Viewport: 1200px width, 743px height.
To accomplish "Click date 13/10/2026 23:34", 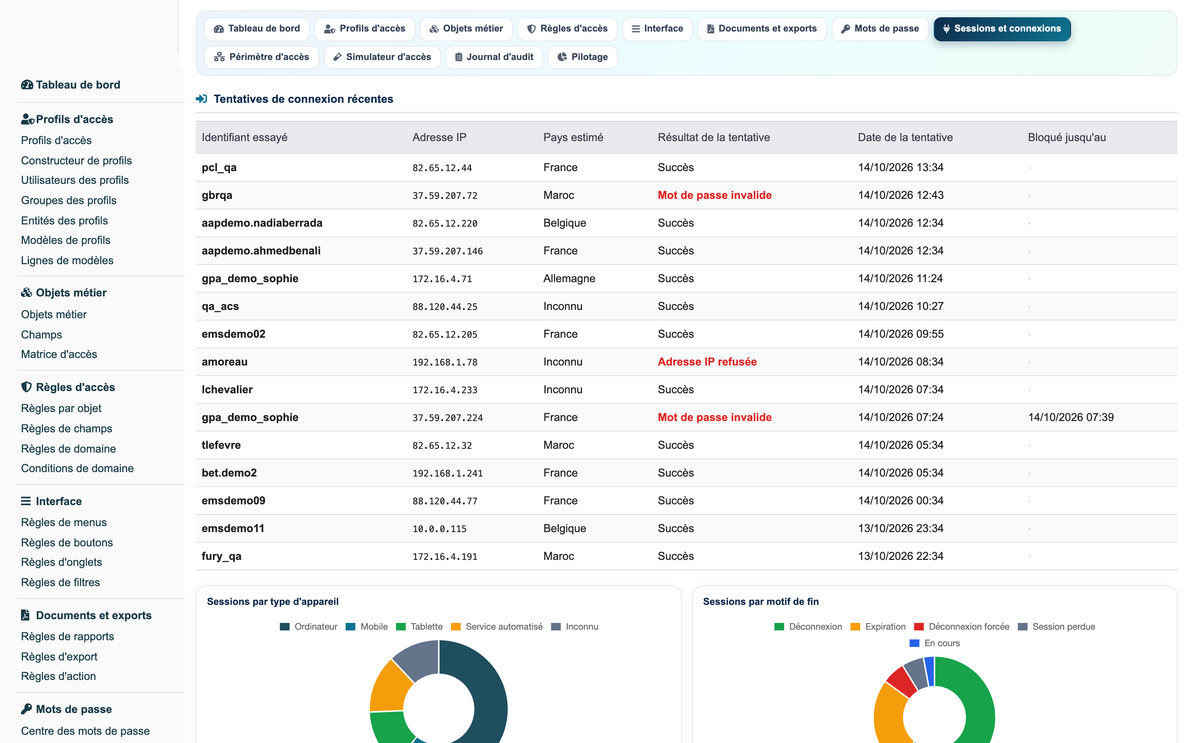I will [x=900, y=528].
